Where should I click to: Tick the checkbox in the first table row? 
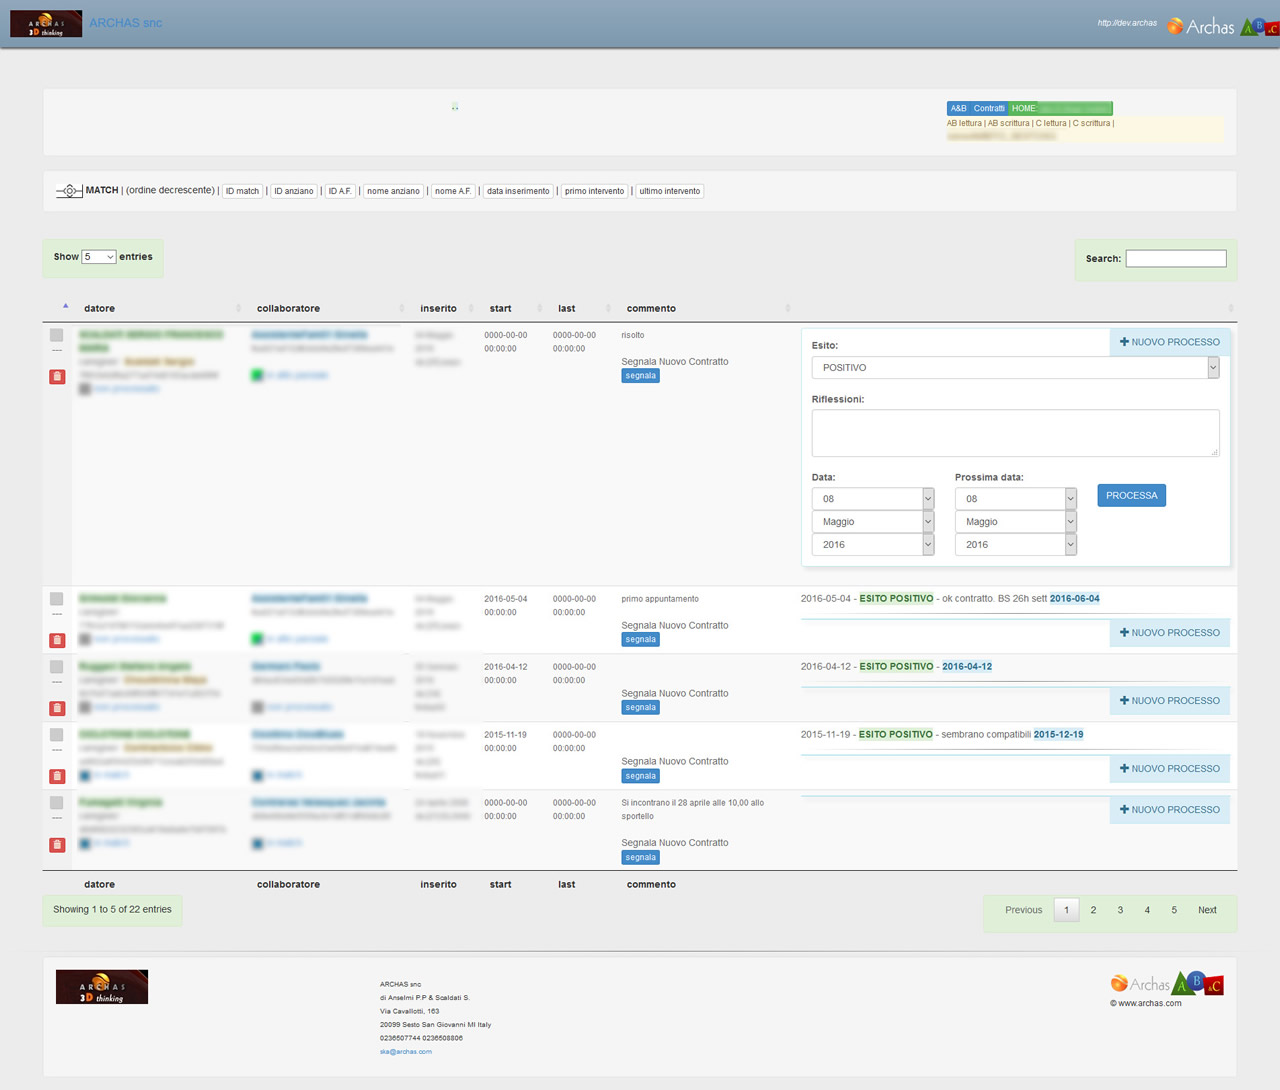tap(57, 335)
